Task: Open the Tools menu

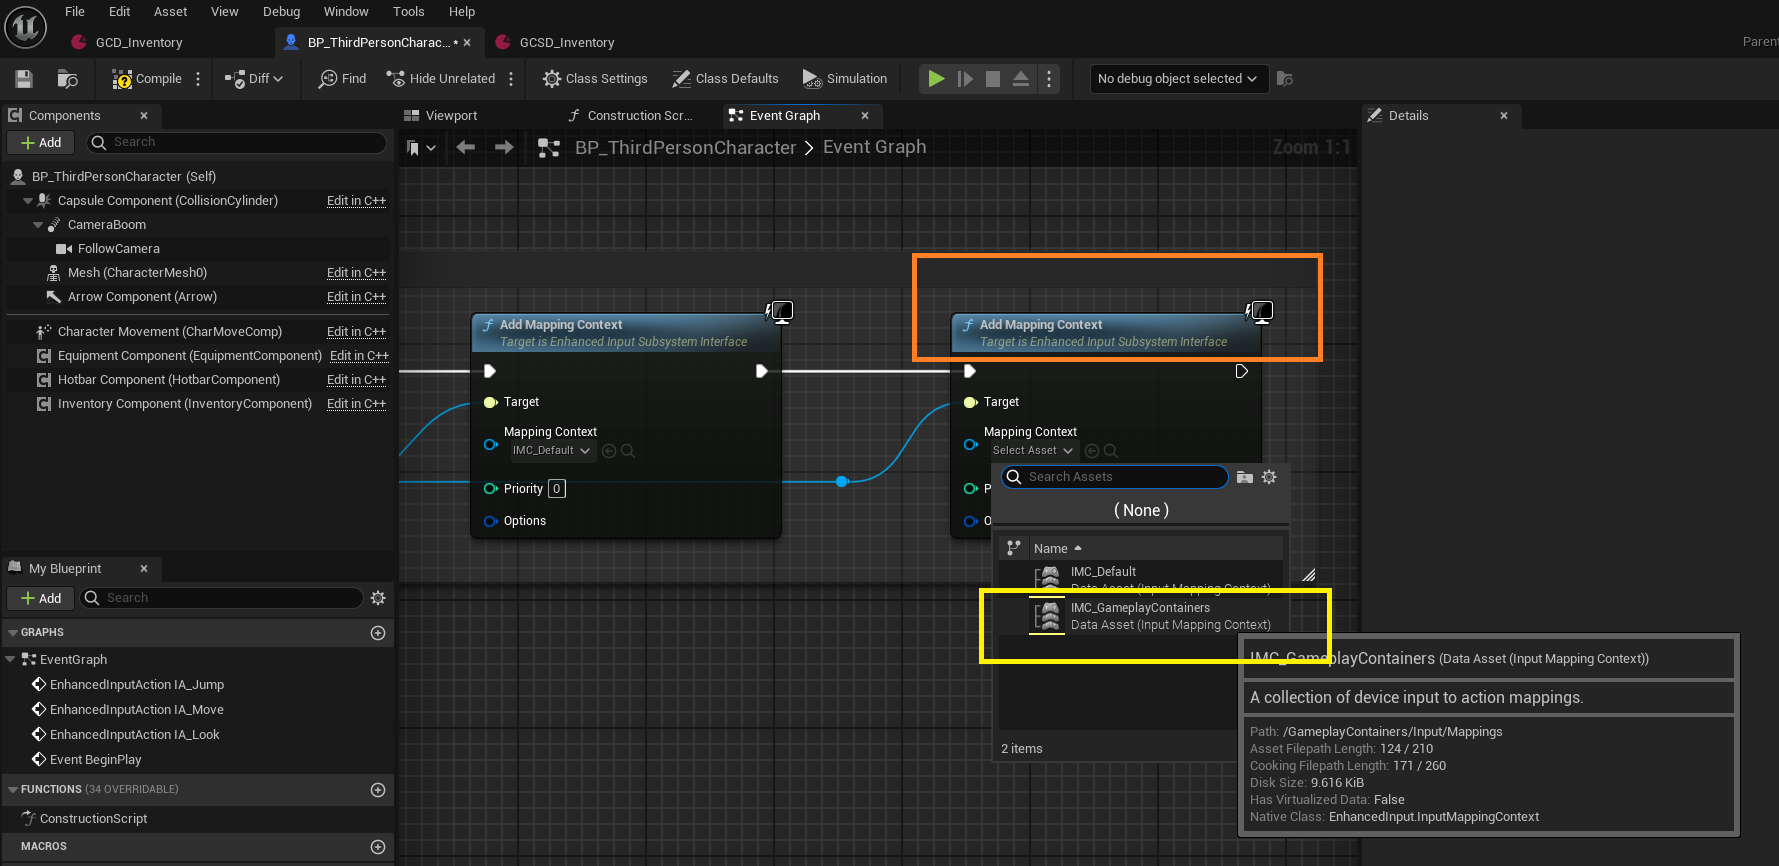Action: pos(408,12)
